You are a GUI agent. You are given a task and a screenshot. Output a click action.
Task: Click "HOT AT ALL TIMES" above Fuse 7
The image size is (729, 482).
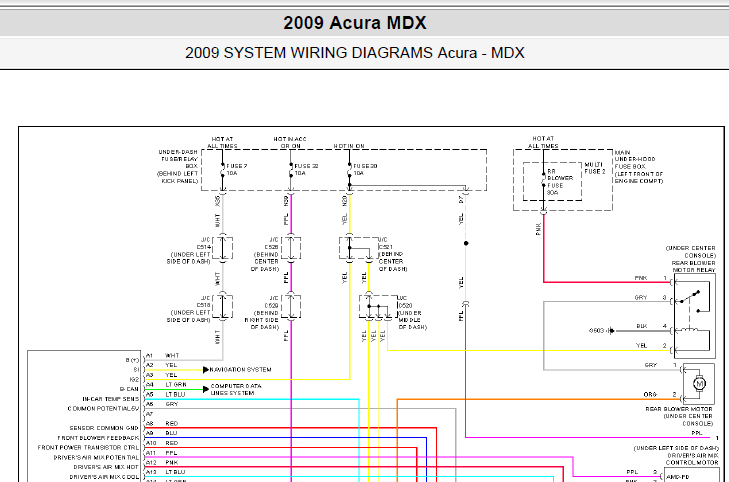coord(222,142)
